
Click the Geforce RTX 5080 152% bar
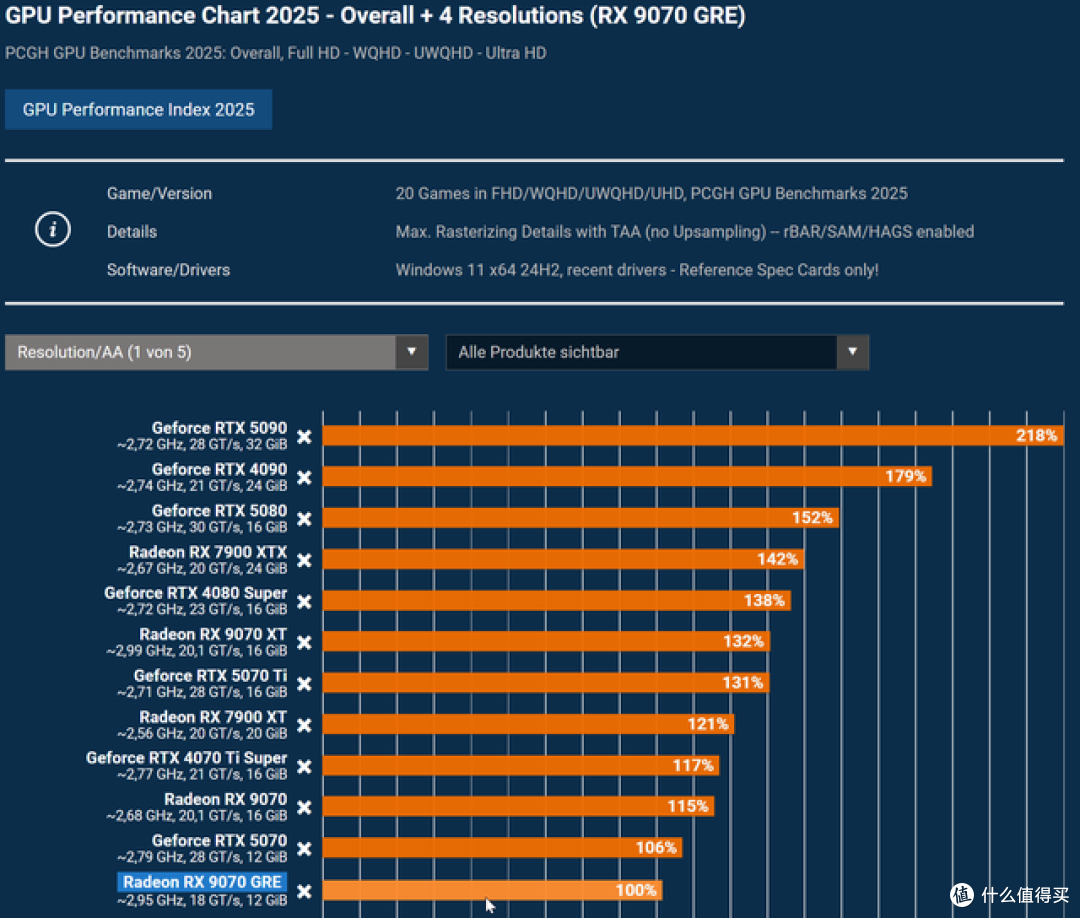click(x=581, y=517)
